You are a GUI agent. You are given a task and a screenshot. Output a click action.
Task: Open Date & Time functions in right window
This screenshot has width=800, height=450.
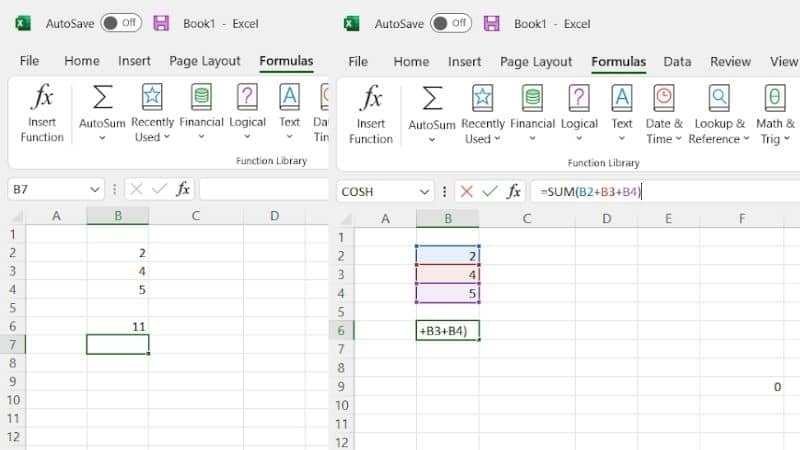point(664,98)
